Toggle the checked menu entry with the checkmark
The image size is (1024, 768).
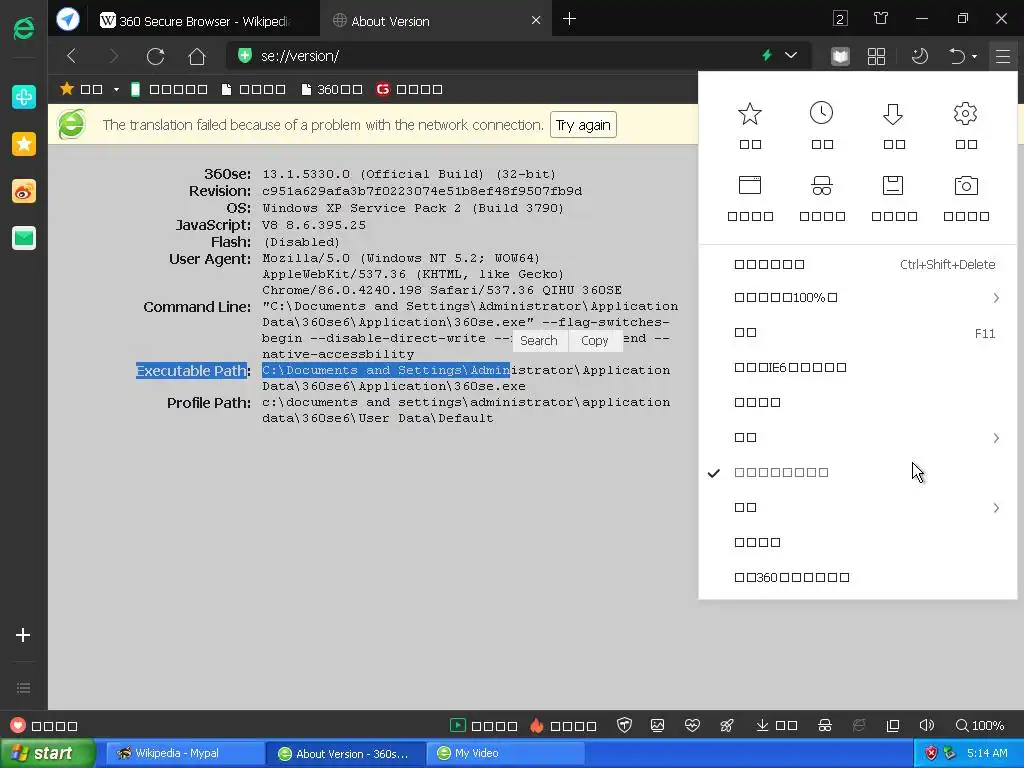pyautogui.click(x=857, y=472)
